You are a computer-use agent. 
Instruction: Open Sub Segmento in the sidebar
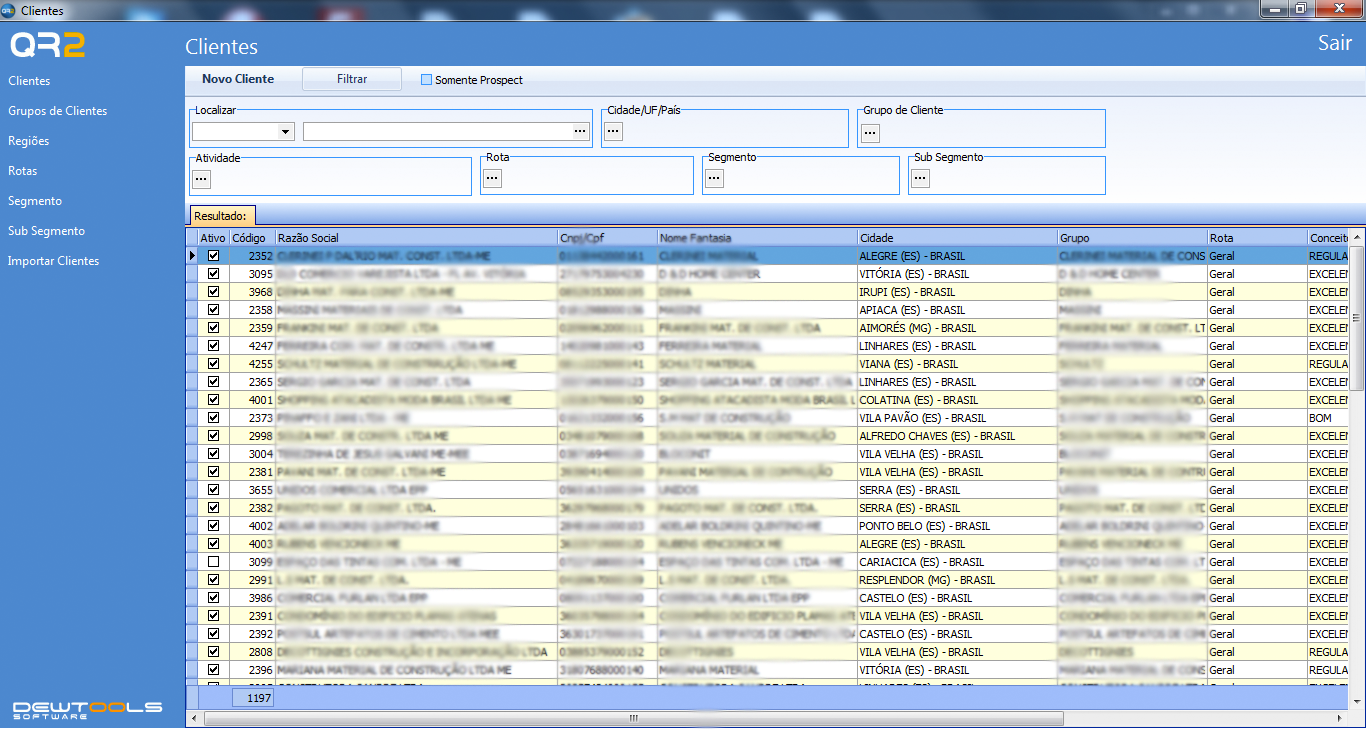(x=47, y=231)
